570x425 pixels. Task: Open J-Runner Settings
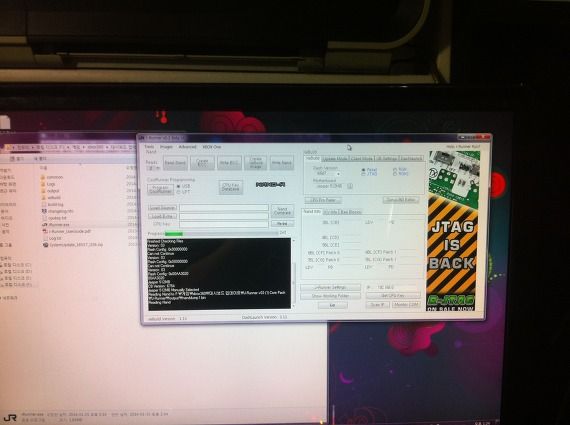pos(331,288)
